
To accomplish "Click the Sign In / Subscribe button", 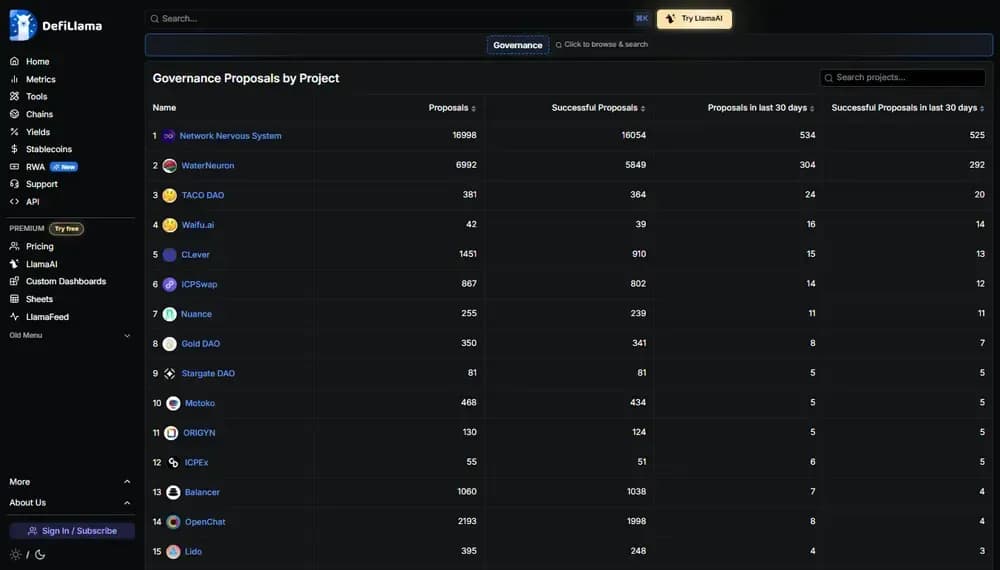I will tap(72, 531).
